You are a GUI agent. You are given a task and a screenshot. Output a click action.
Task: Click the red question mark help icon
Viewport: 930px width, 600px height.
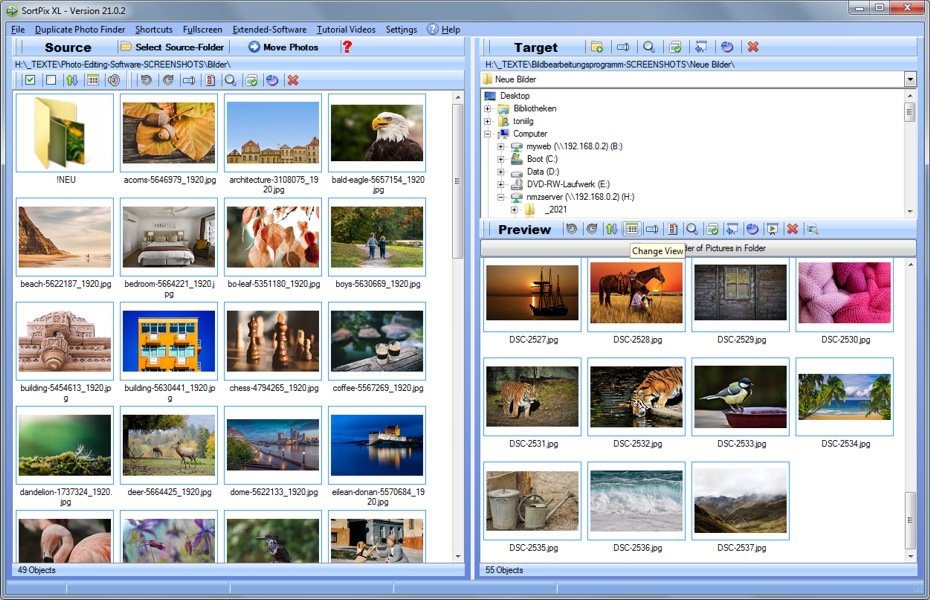click(347, 47)
